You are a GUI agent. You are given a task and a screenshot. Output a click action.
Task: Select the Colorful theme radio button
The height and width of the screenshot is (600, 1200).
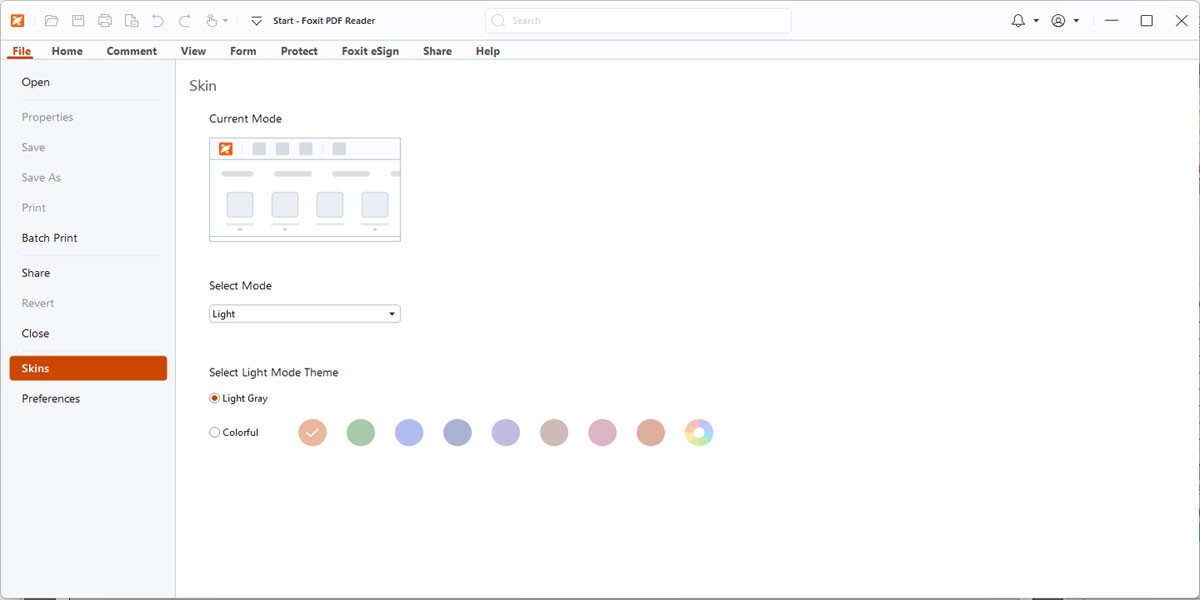(214, 432)
